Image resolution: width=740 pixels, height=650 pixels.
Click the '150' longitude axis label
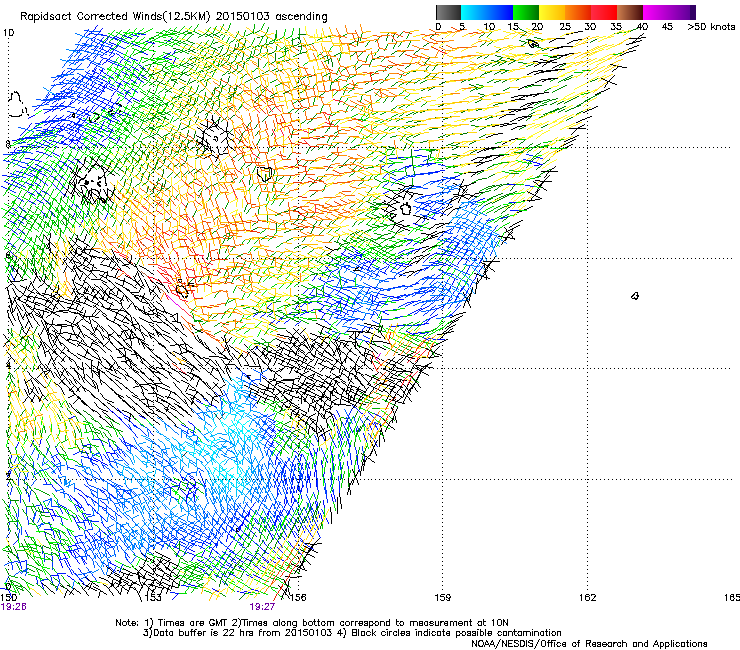[9, 597]
